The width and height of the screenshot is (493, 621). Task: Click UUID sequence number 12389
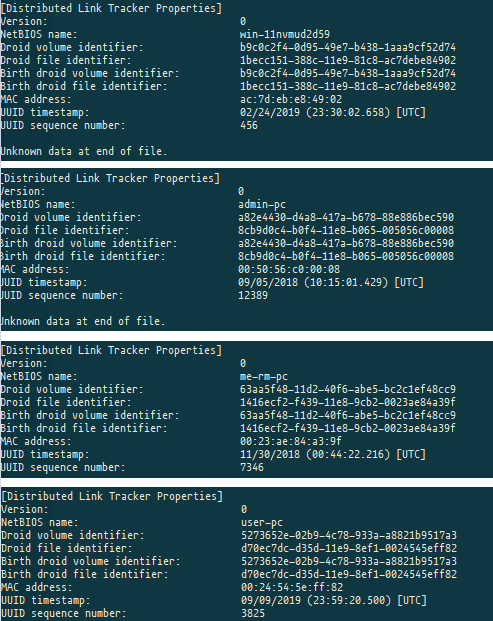coord(253,295)
